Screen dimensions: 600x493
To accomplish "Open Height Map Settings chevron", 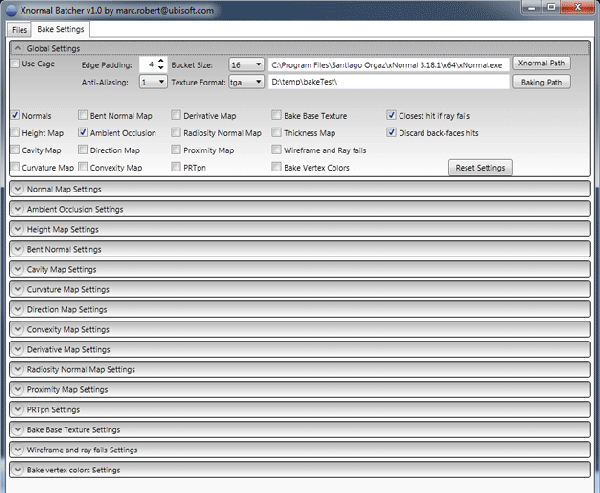I will (18, 229).
